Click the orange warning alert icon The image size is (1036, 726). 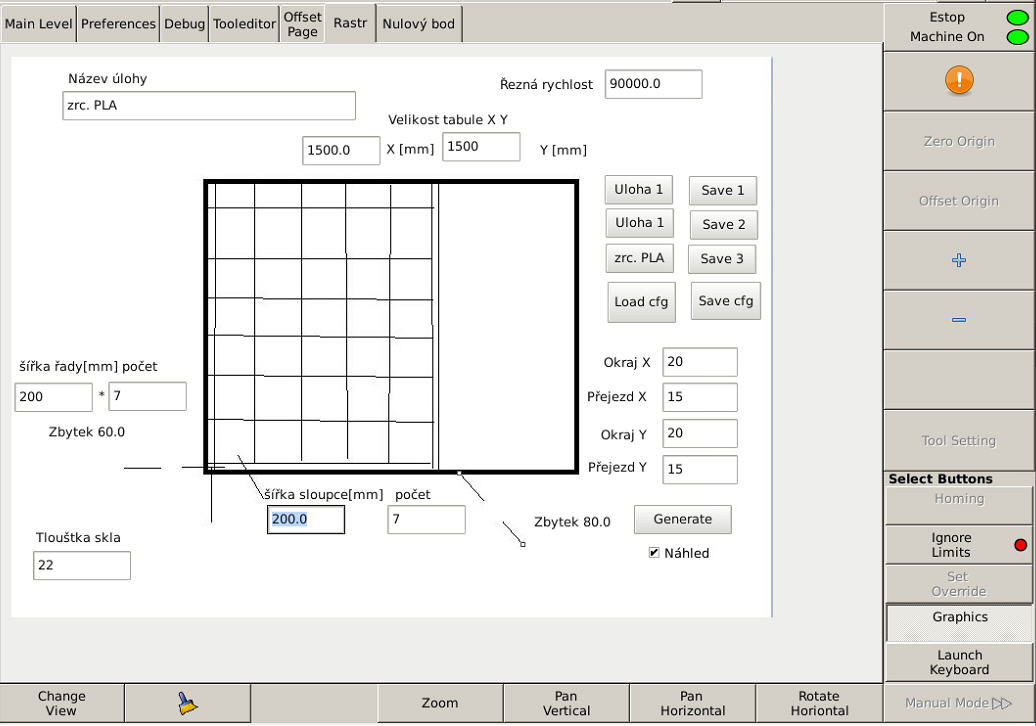coord(958,81)
